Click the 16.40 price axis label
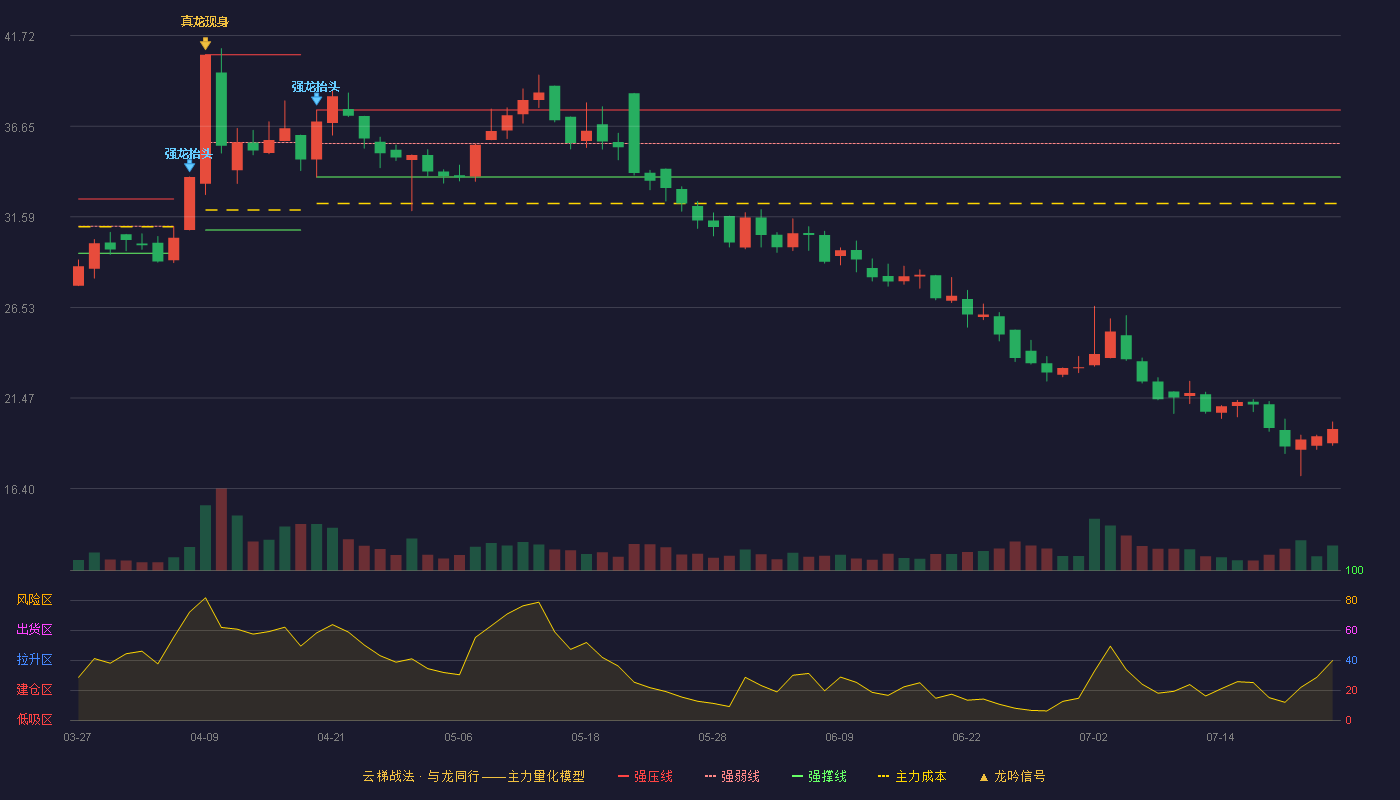Viewport: 1400px width, 800px height. coord(19,490)
